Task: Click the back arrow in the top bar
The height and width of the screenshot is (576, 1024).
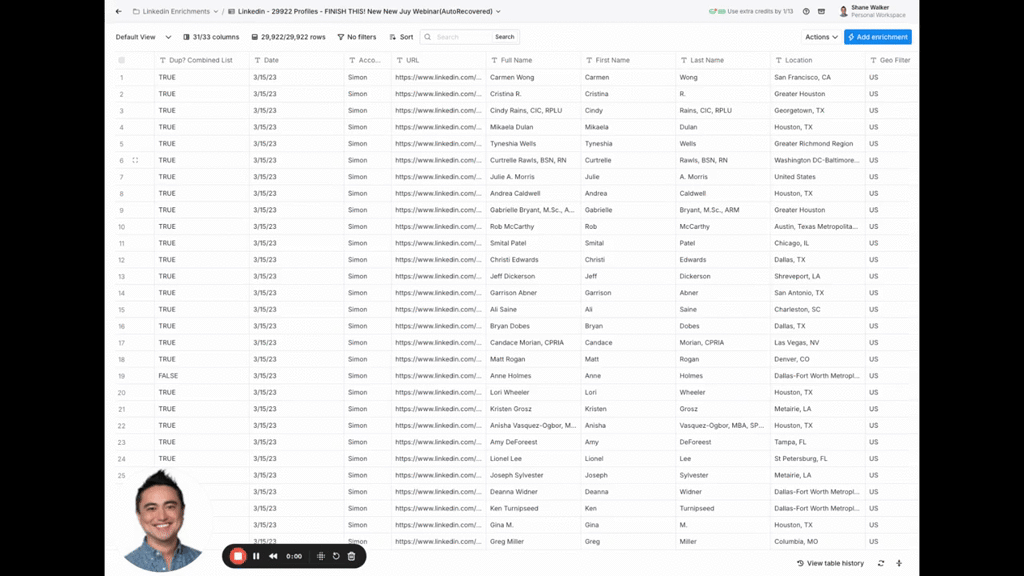Action: point(119,12)
